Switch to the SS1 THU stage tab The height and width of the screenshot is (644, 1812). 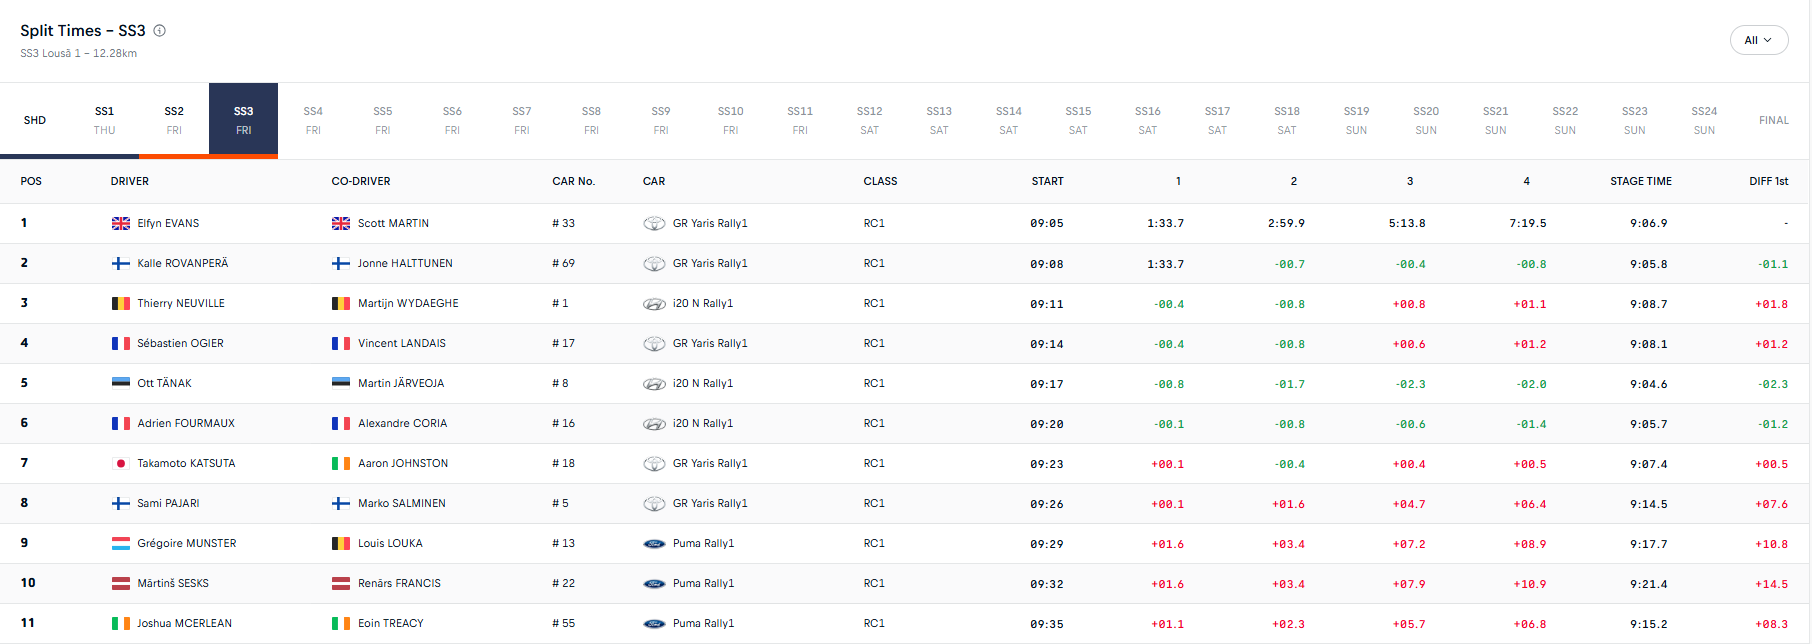click(x=105, y=120)
